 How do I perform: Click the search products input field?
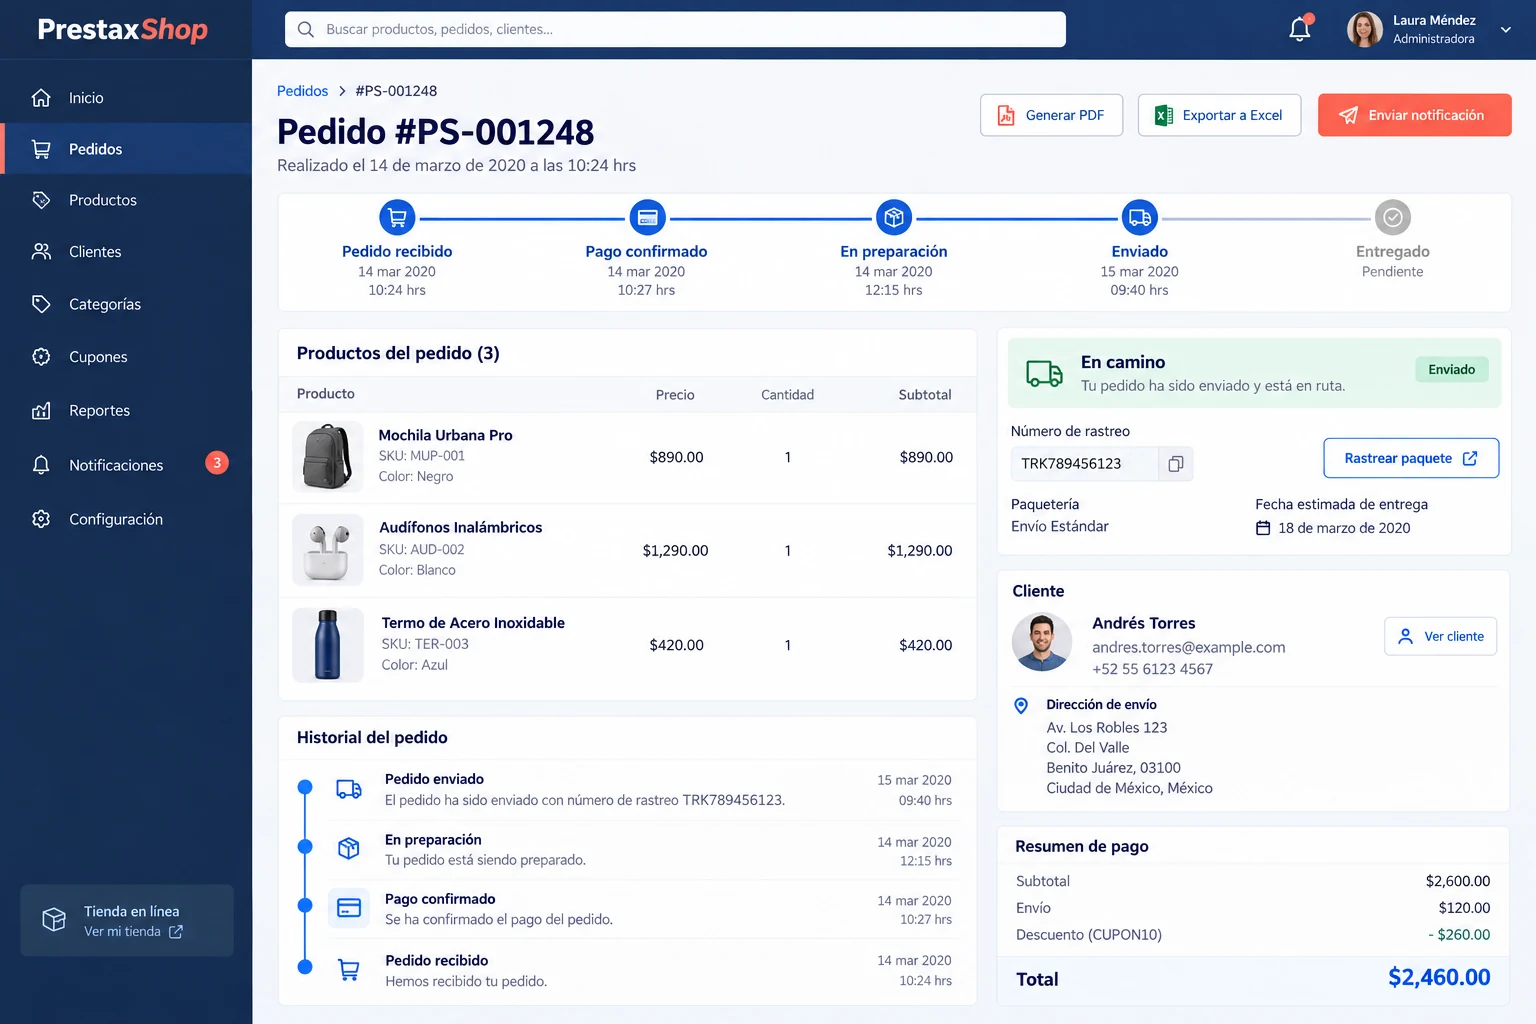tap(675, 29)
